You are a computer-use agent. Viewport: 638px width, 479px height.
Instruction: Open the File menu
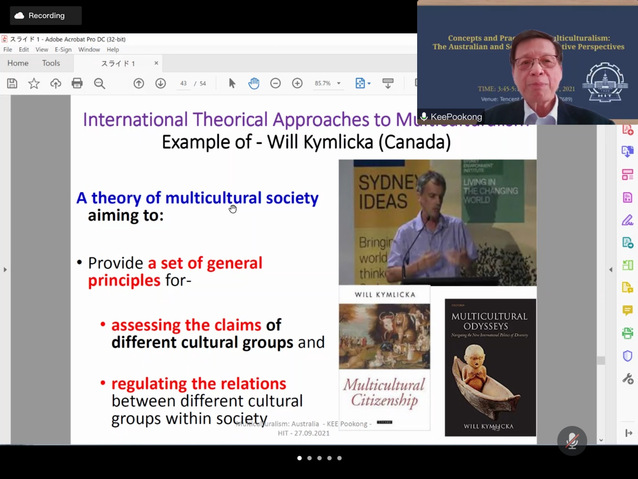(8, 50)
